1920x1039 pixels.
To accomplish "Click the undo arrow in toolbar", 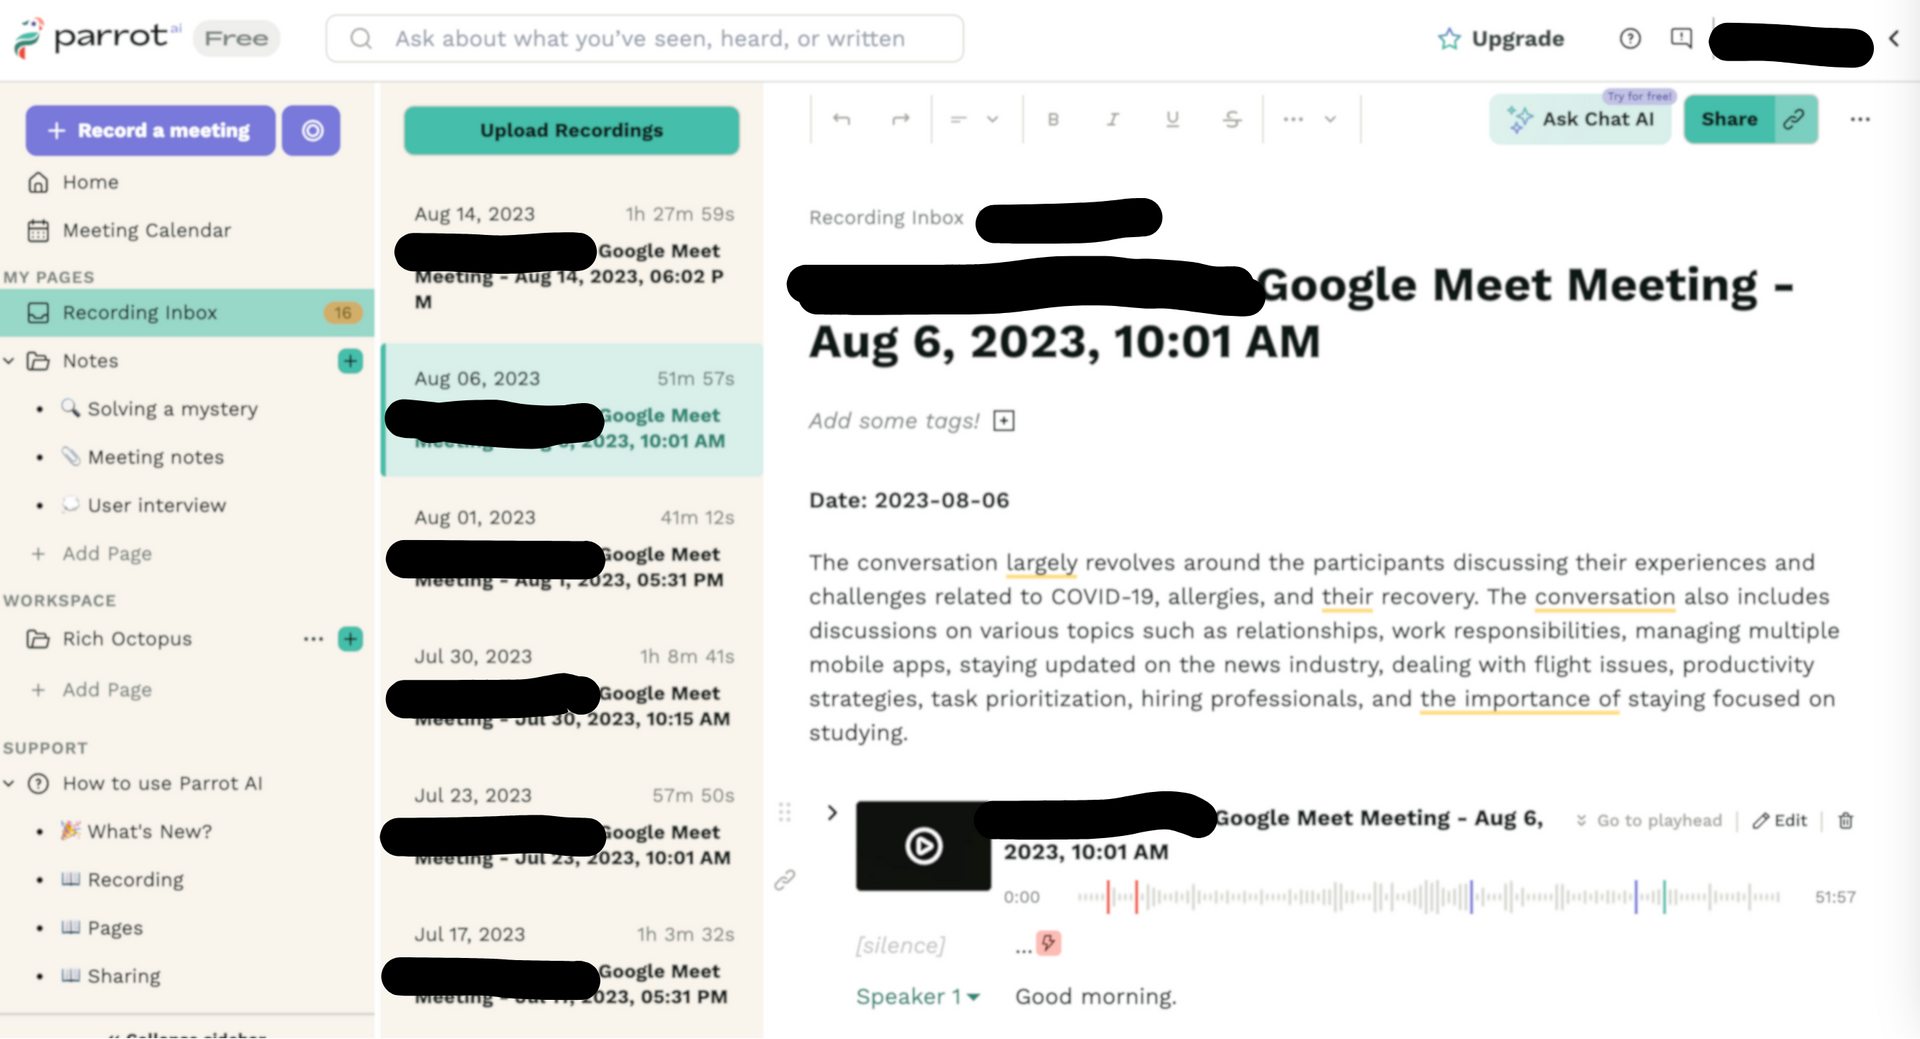I will tap(841, 119).
